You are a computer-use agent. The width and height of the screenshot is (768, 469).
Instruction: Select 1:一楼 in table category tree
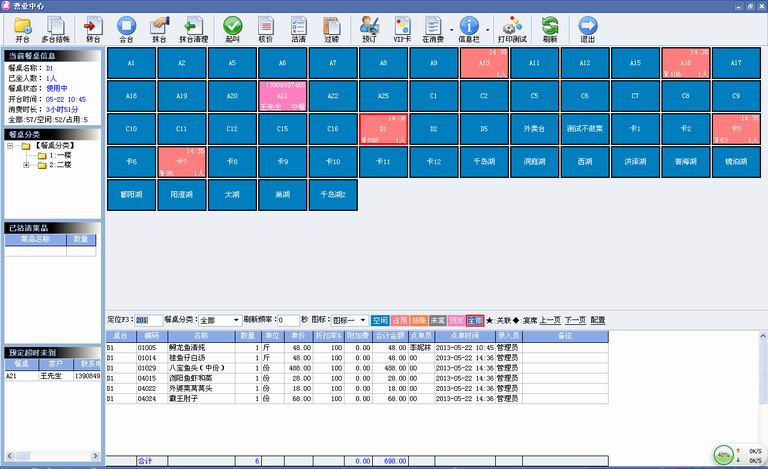62,155
